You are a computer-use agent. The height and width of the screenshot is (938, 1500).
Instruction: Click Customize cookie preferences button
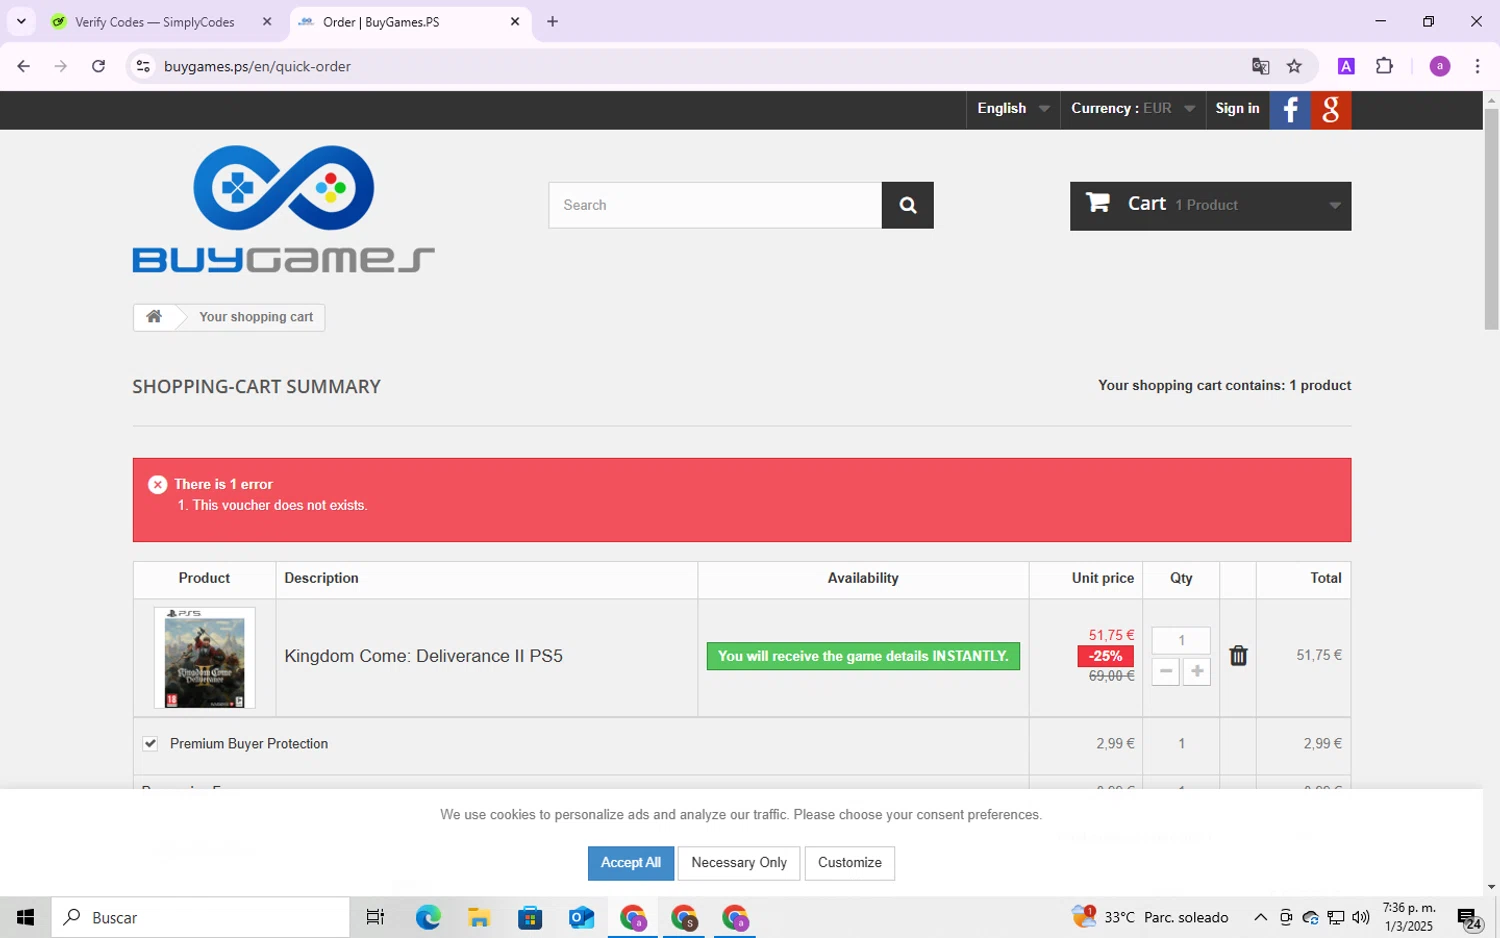[x=850, y=863]
